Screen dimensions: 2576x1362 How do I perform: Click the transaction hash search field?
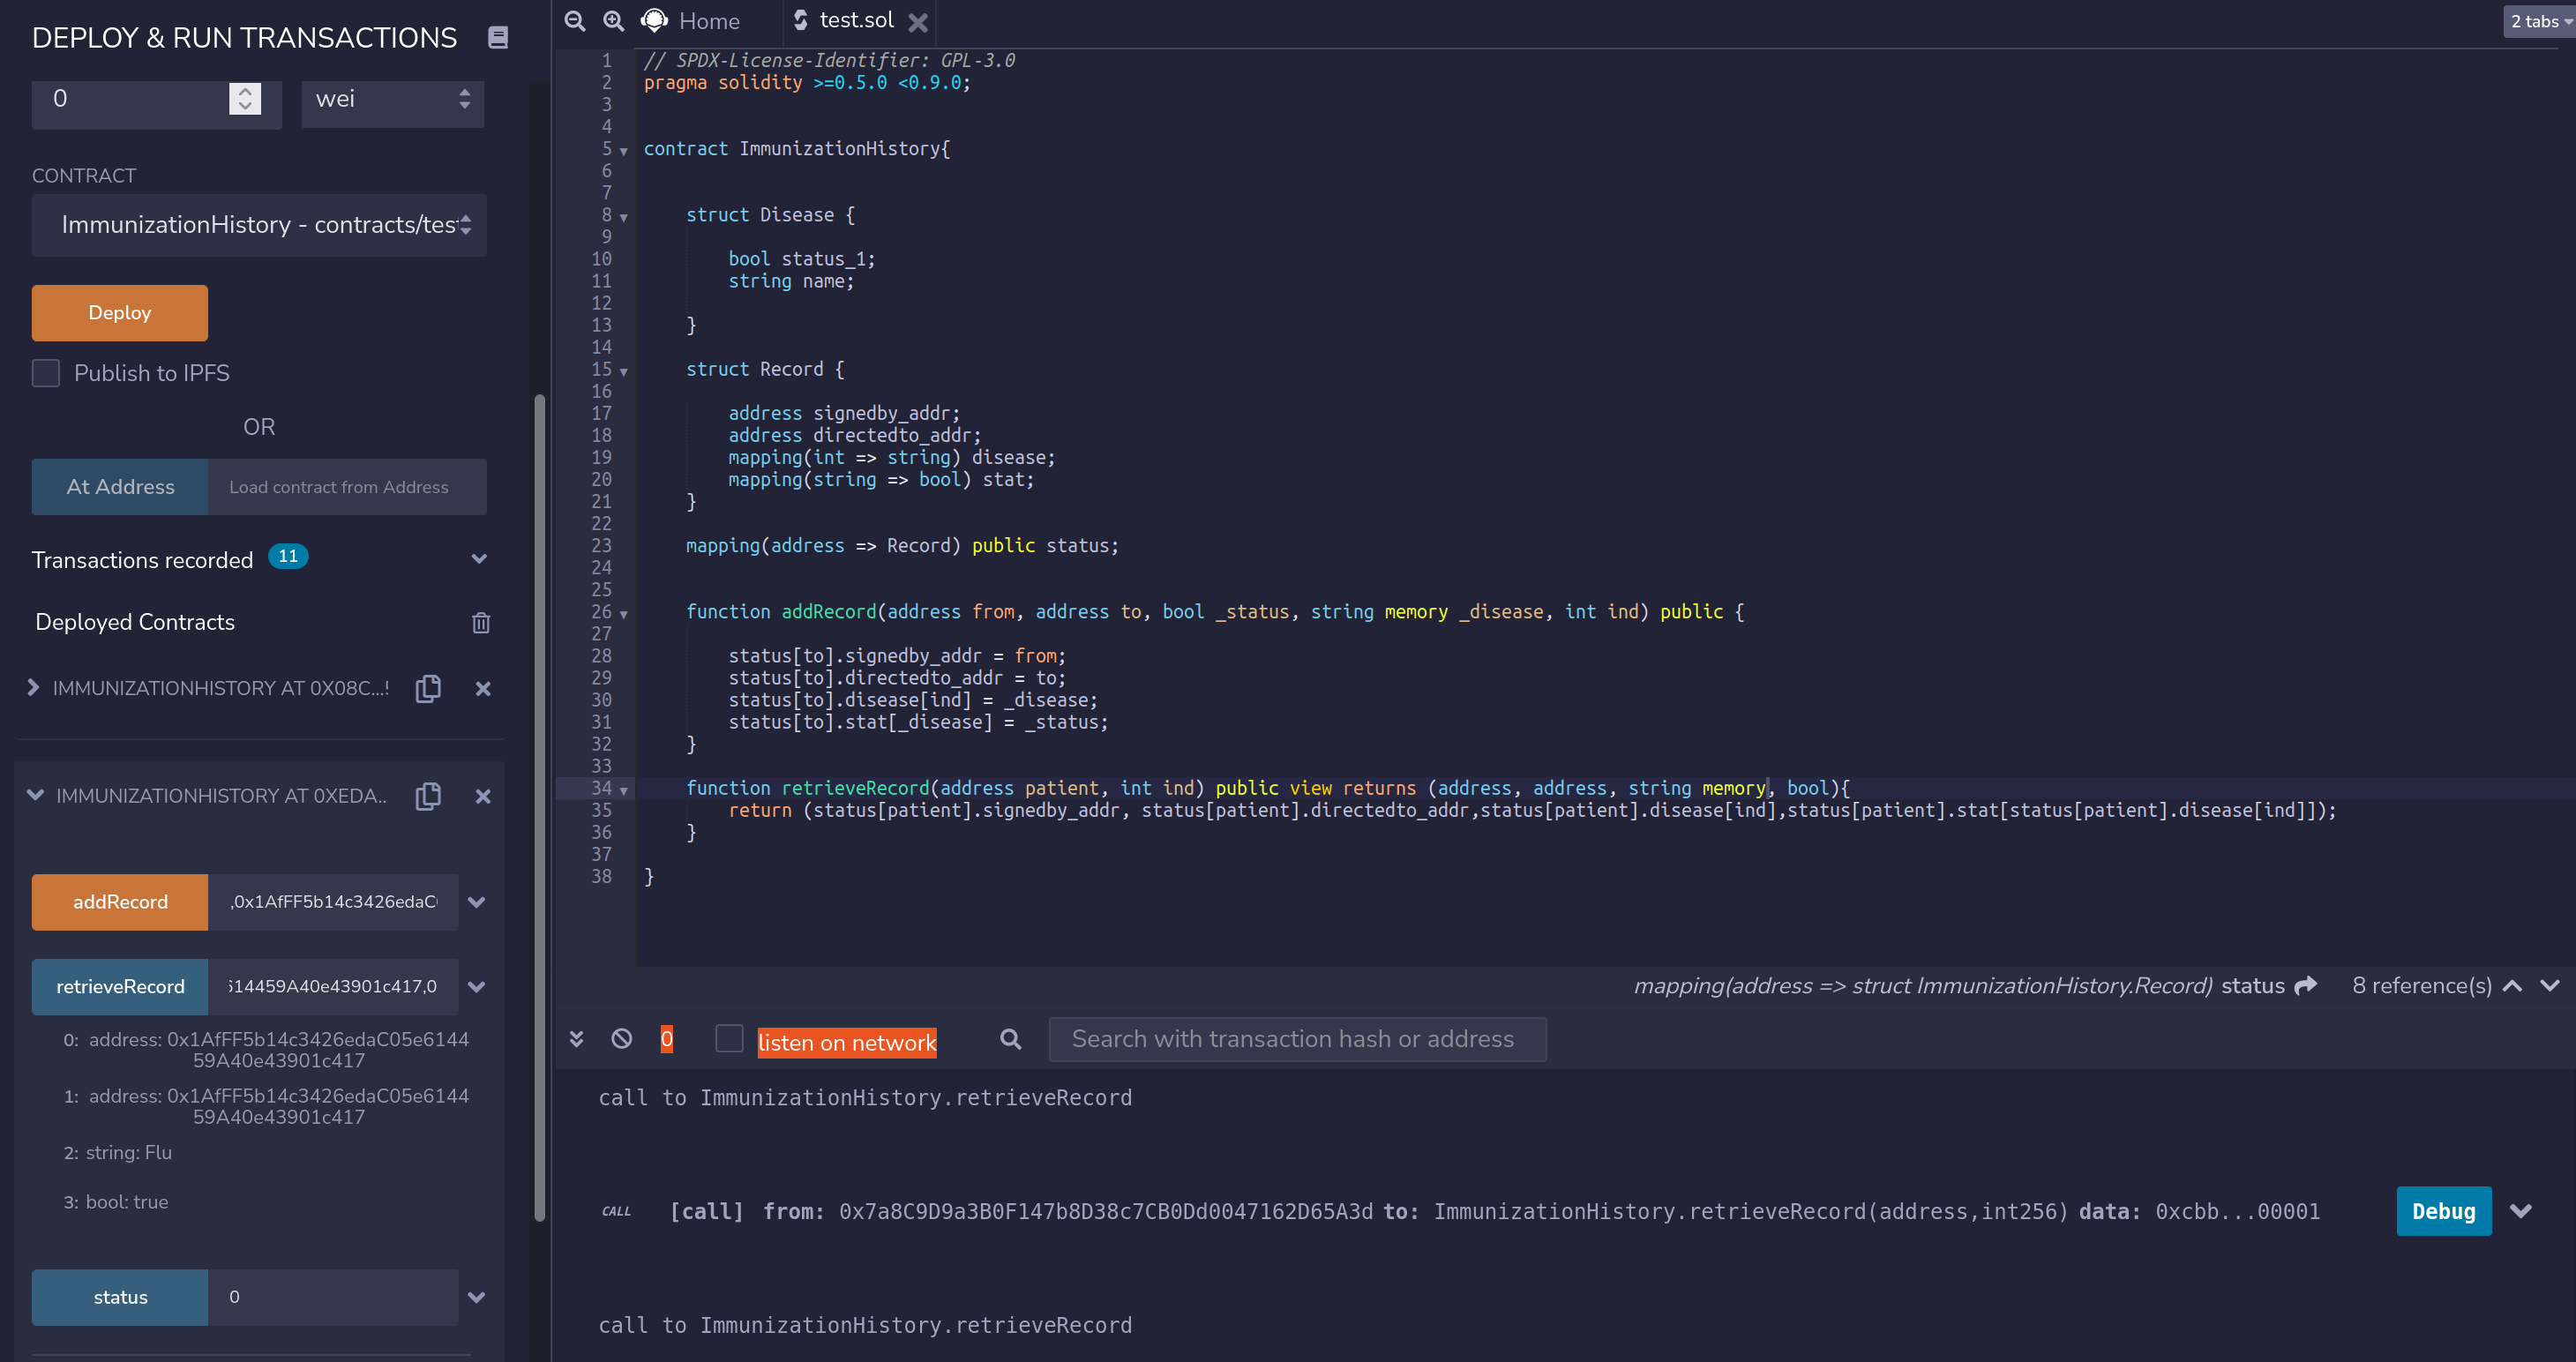tap(1296, 1039)
